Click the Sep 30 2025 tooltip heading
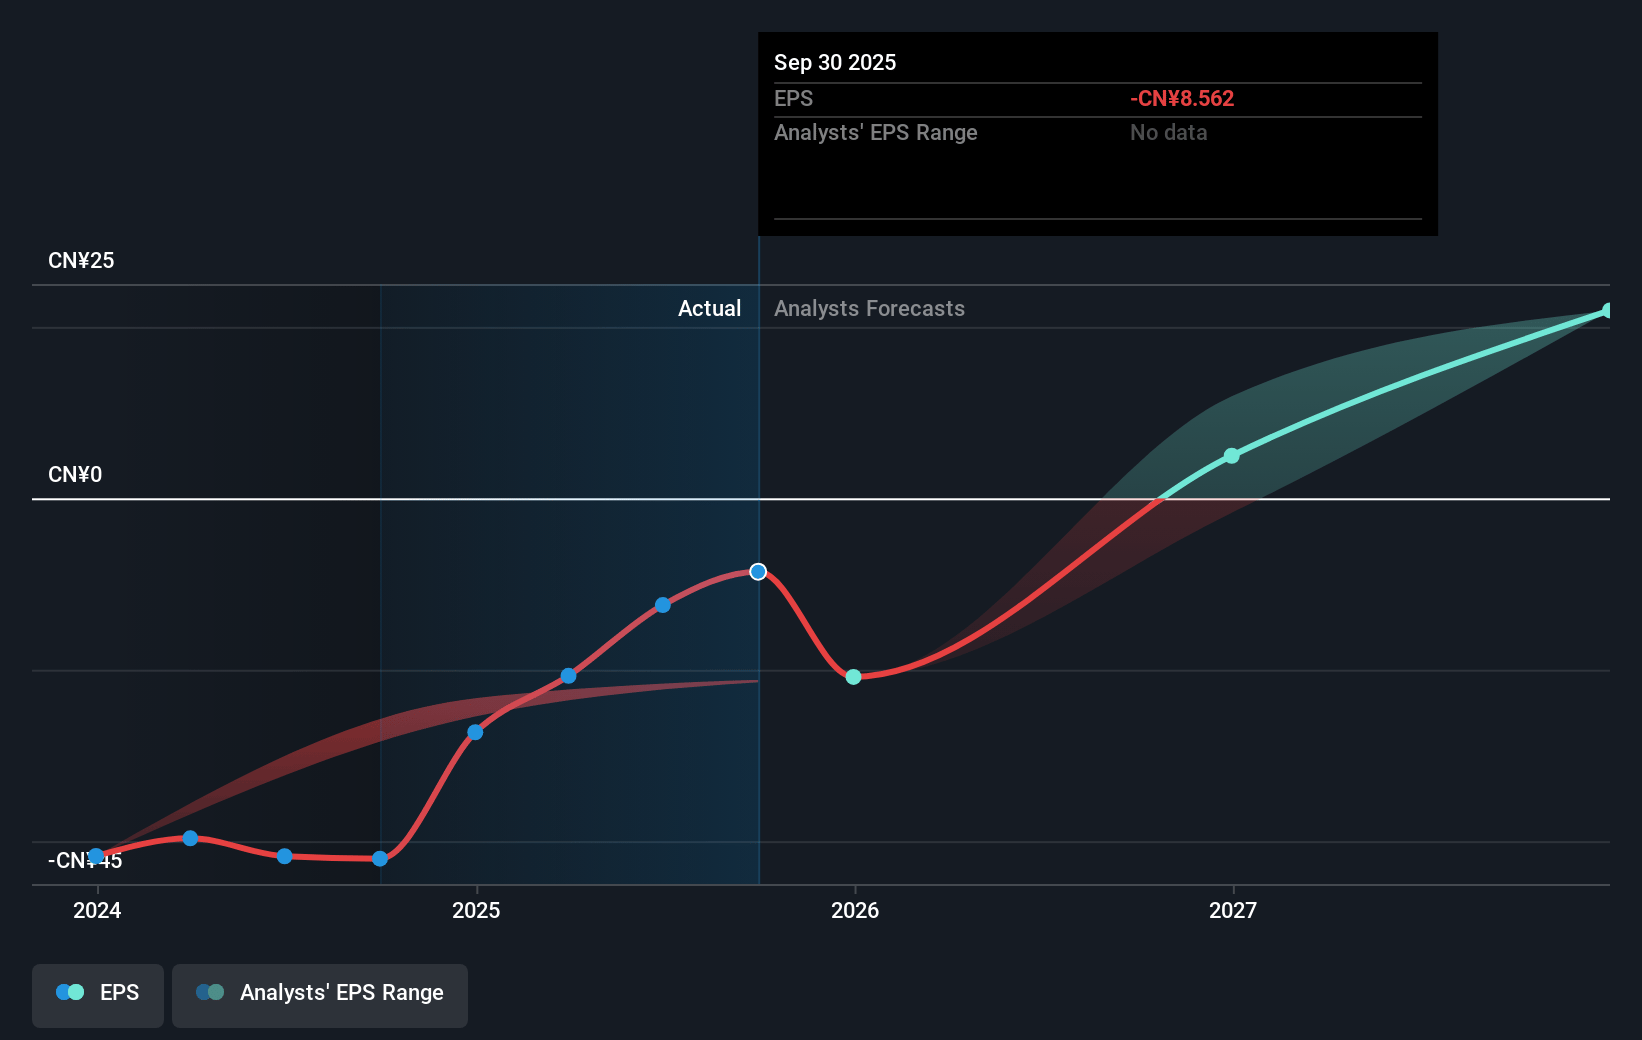The image size is (1642, 1040). [835, 63]
